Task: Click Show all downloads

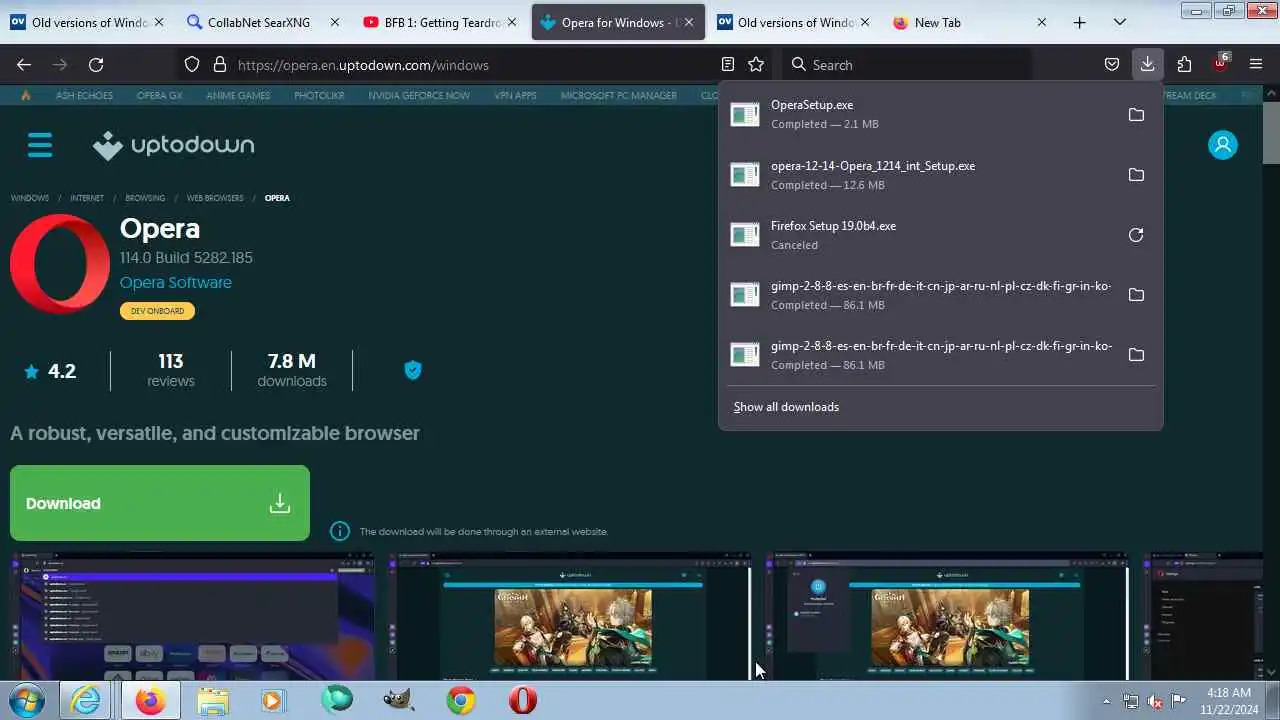Action: [x=786, y=407]
